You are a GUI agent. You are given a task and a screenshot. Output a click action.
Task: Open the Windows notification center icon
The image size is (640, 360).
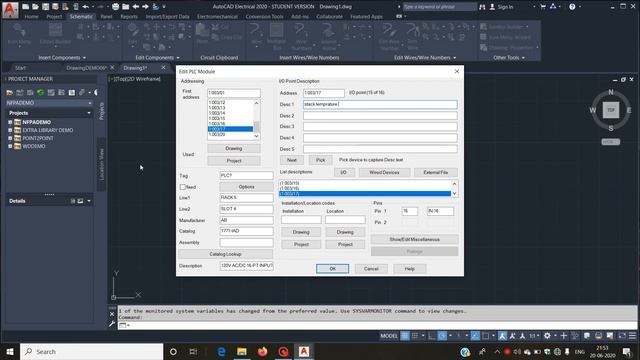pos(627,351)
